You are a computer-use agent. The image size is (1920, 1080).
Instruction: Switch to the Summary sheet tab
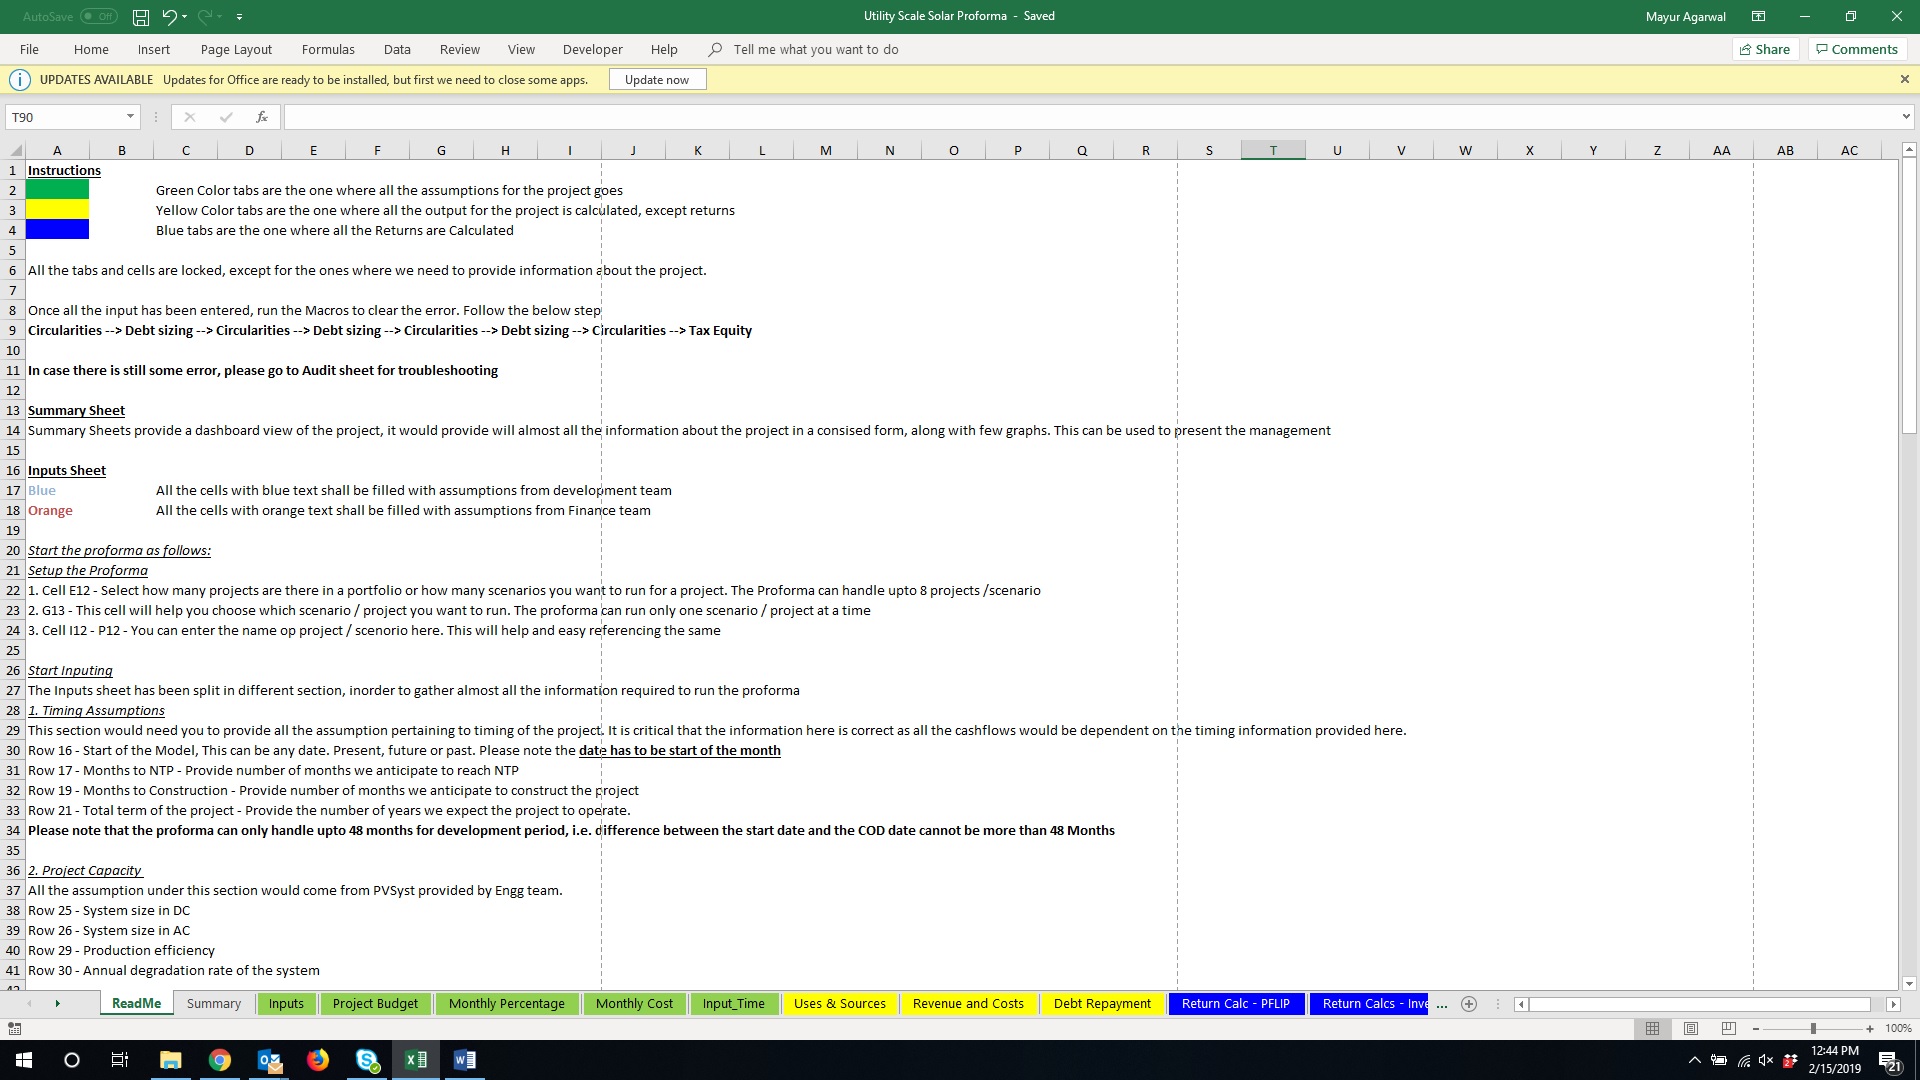(214, 1003)
